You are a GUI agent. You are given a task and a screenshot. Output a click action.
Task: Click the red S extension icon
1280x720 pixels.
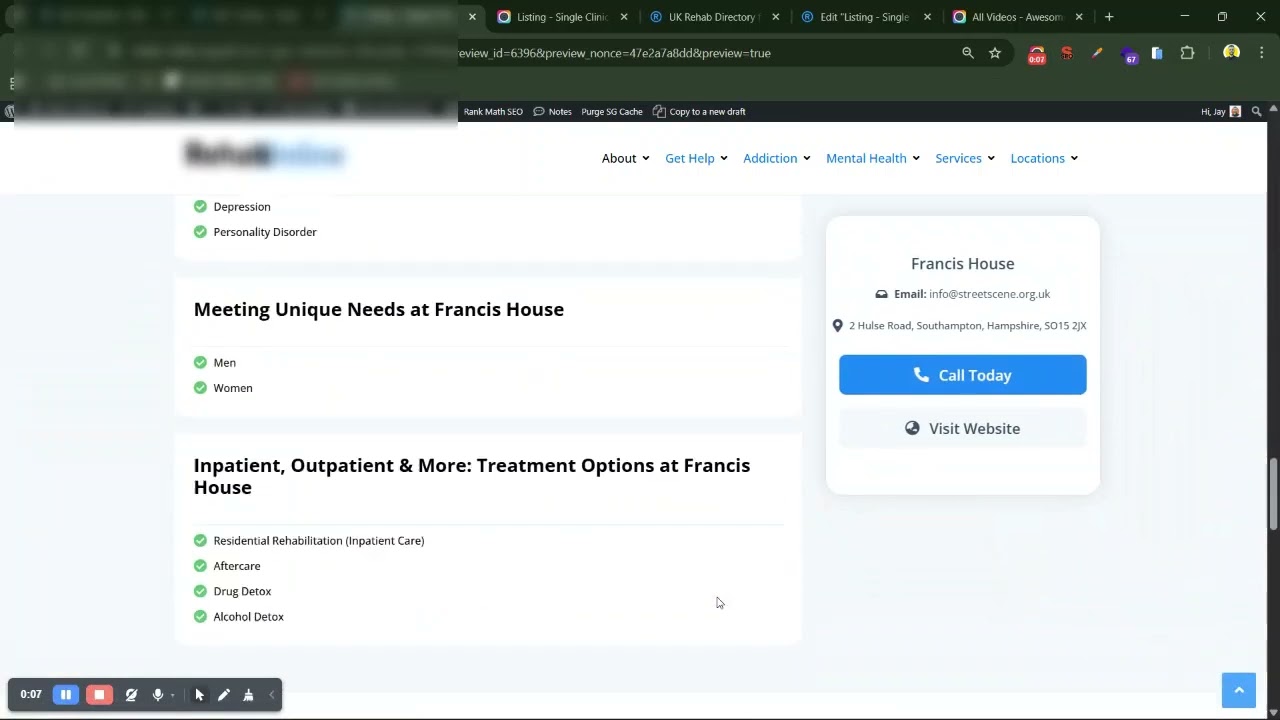click(1067, 53)
